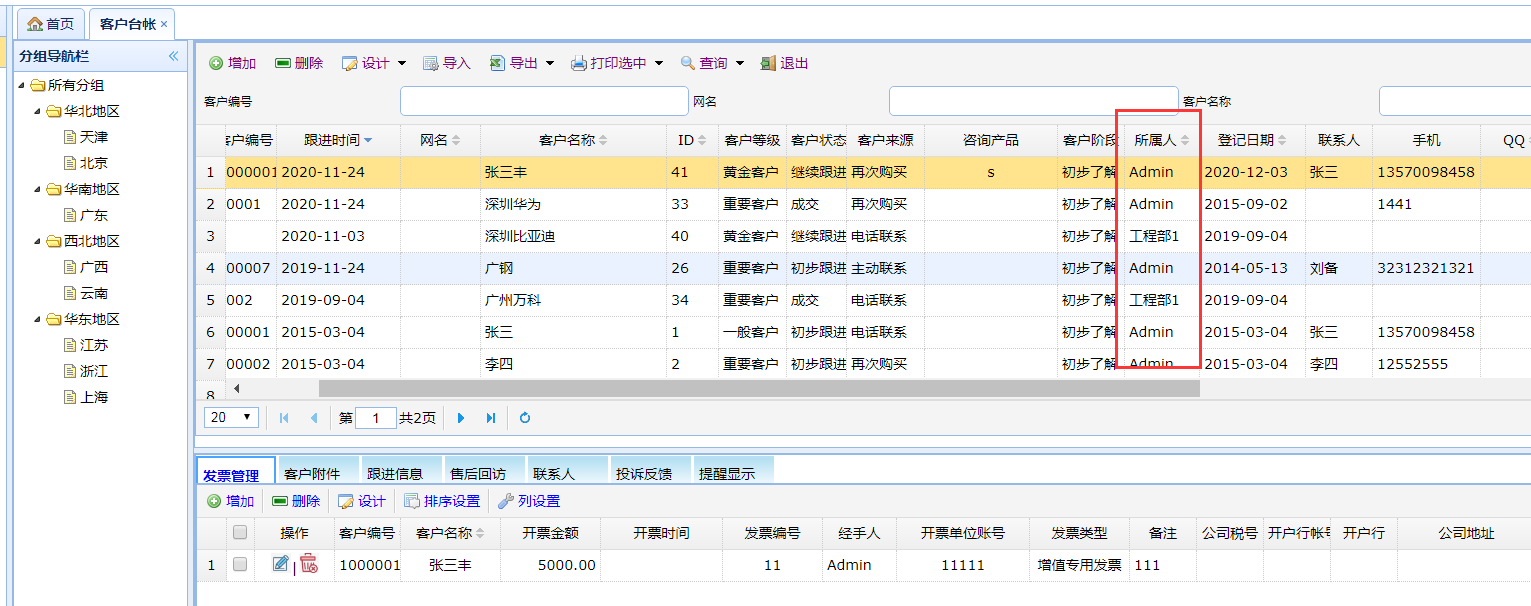Open the 设计 menu in the top toolbar

click(x=374, y=63)
